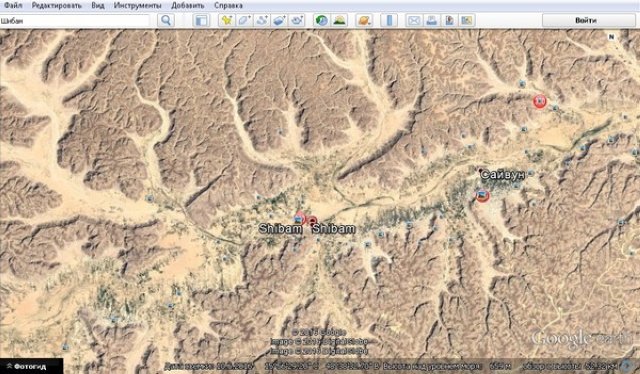The image size is (640, 374).
Task: Click the magnifier search button
Action: [x=166, y=20]
